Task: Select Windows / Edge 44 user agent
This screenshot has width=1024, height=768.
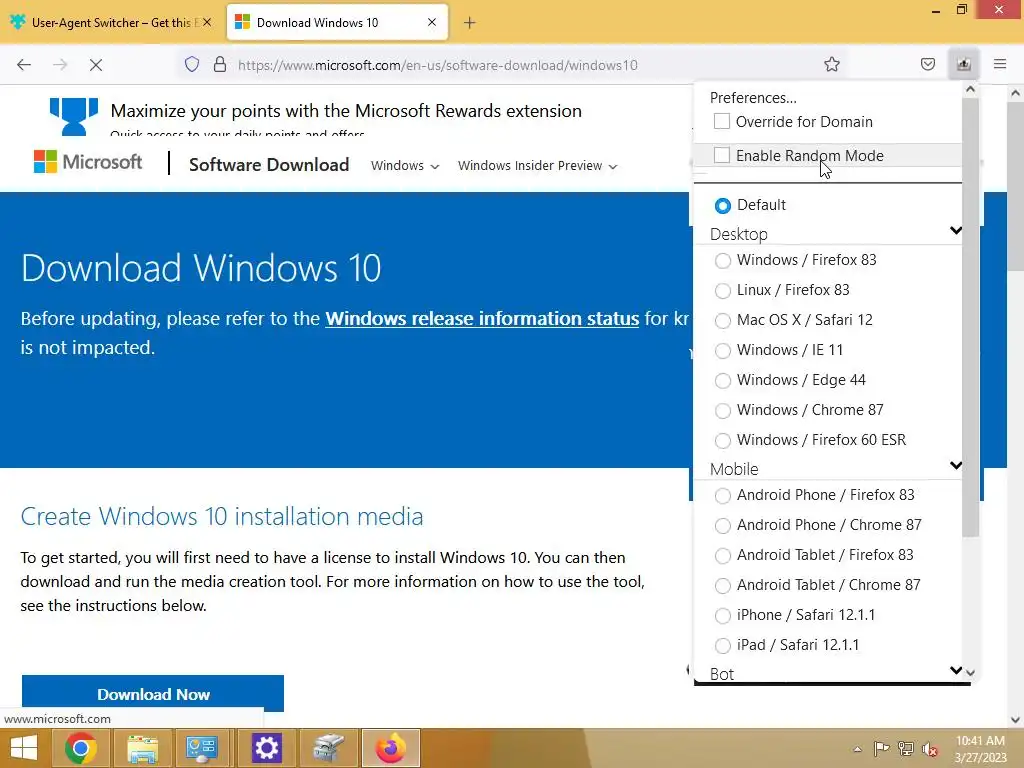Action: [722, 381]
